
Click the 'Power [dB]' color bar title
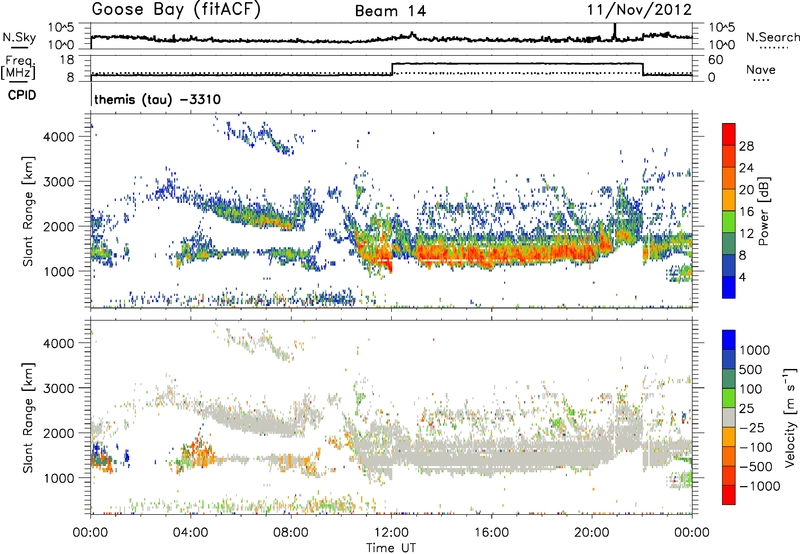pos(764,211)
